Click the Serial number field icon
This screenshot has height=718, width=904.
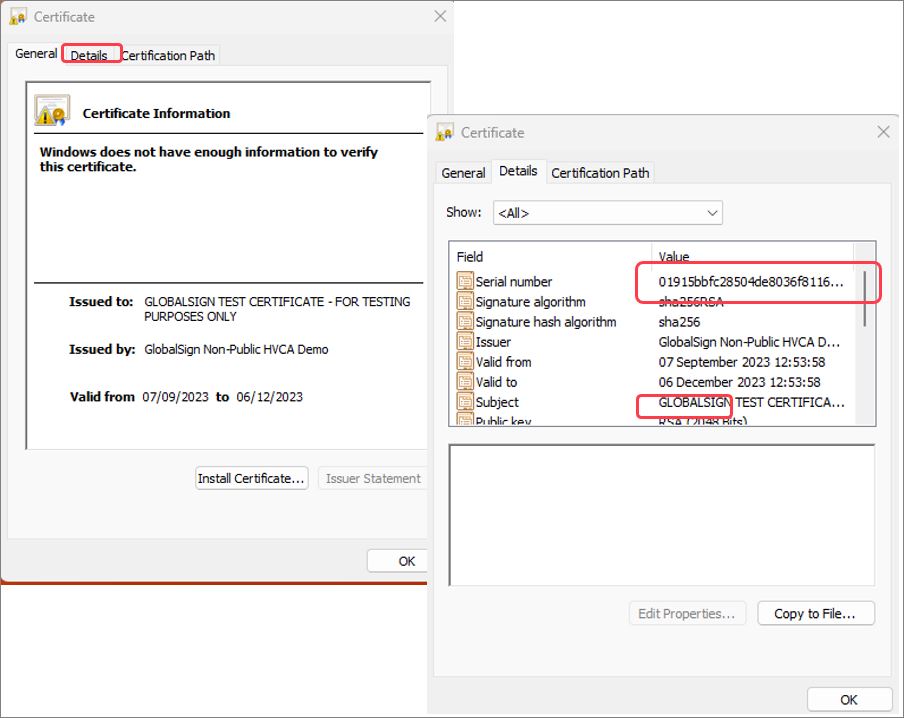pyautogui.click(x=464, y=281)
